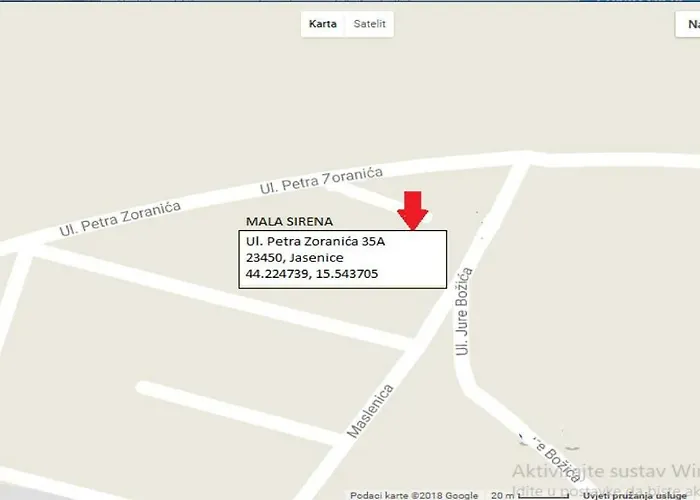Click the left Ul. Petra Zoranića street label
Screen dimensions: 700x500
pos(120,219)
